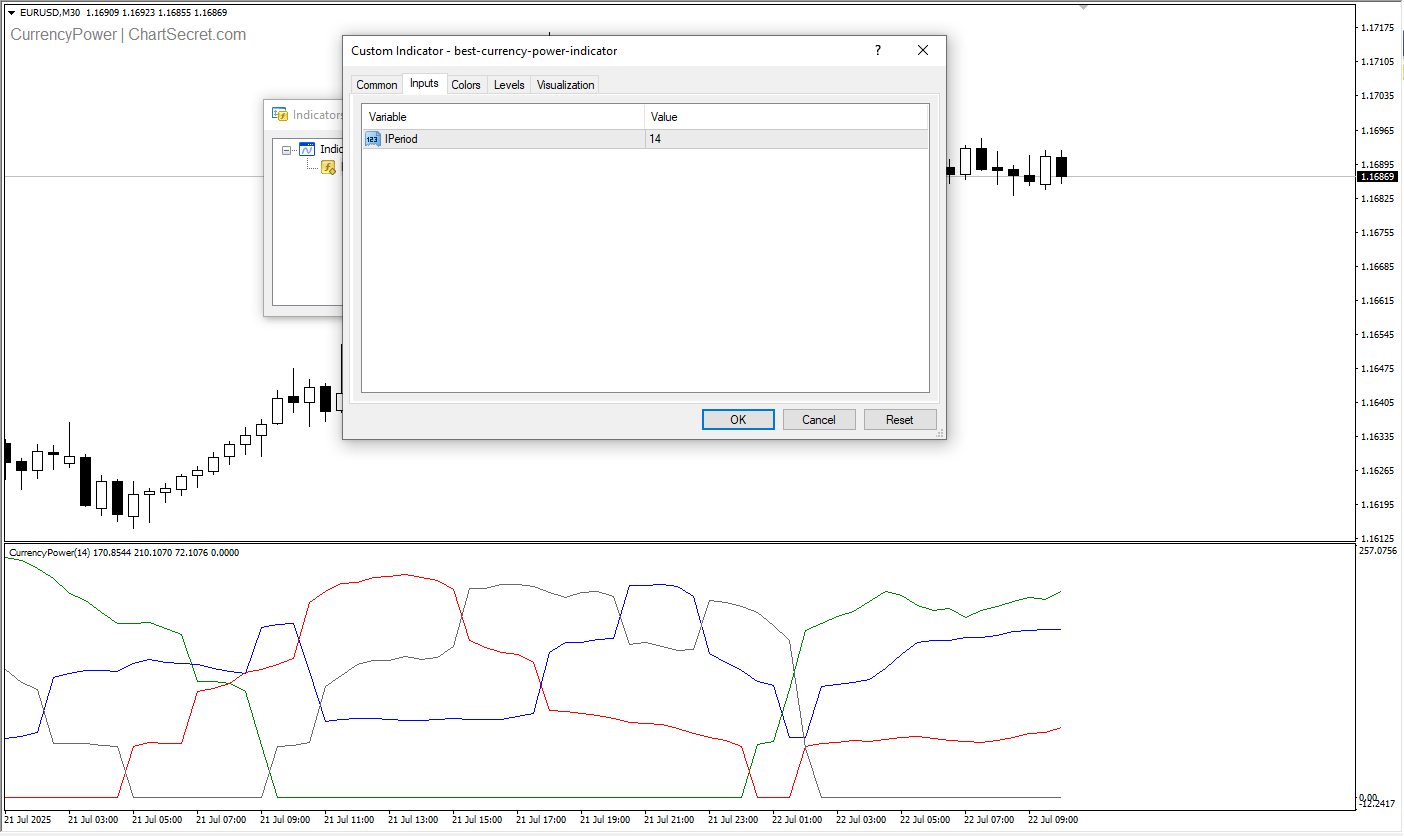Viewport: 1404px width, 836px height.
Task: Open the EURUSD,M30 chart dropdown arrow
Action: point(11,12)
